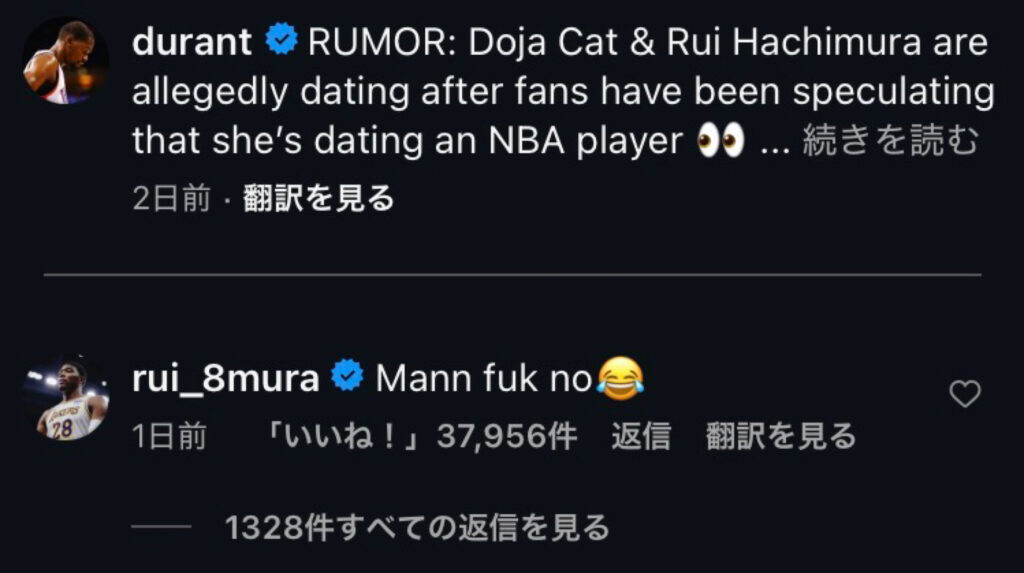Like rui_8mura's comment with the heart
The image size is (1024, 573).
click(x=964, y=395)
